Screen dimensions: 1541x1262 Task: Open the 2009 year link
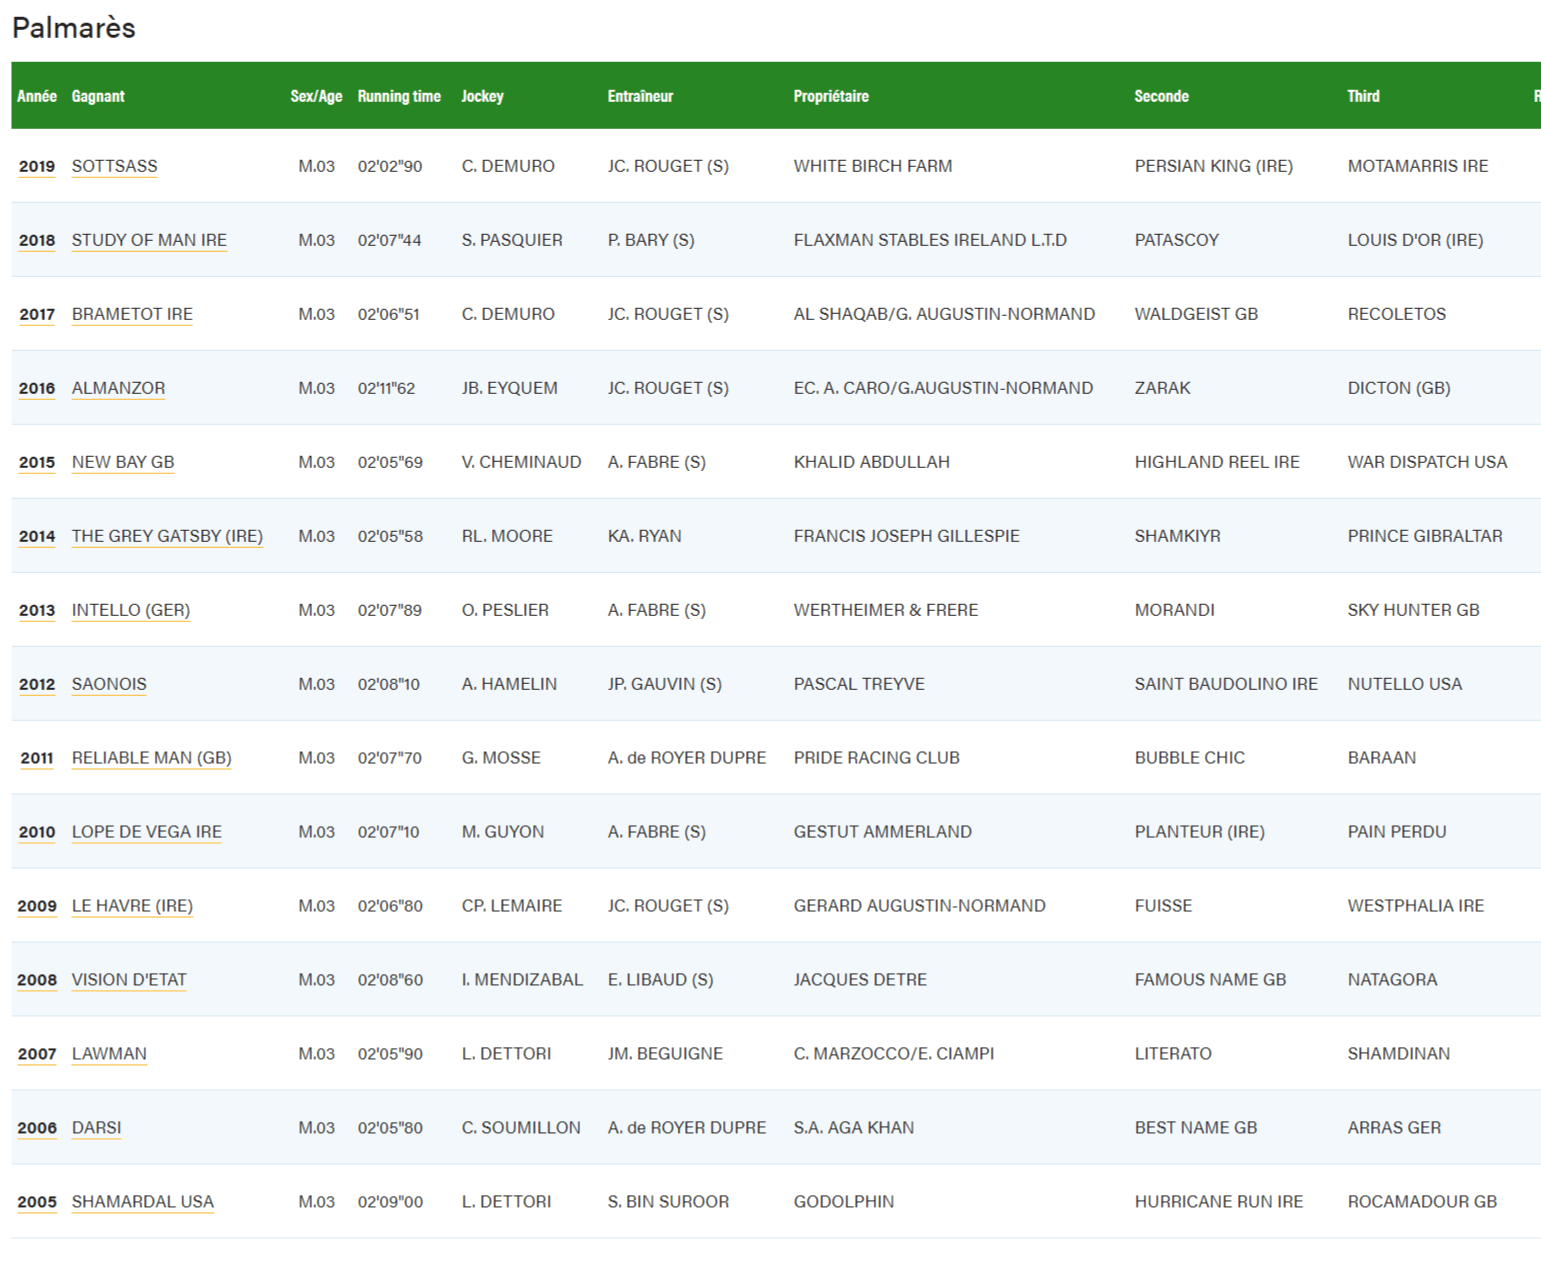pyautogui.click(x=37, y=906)
